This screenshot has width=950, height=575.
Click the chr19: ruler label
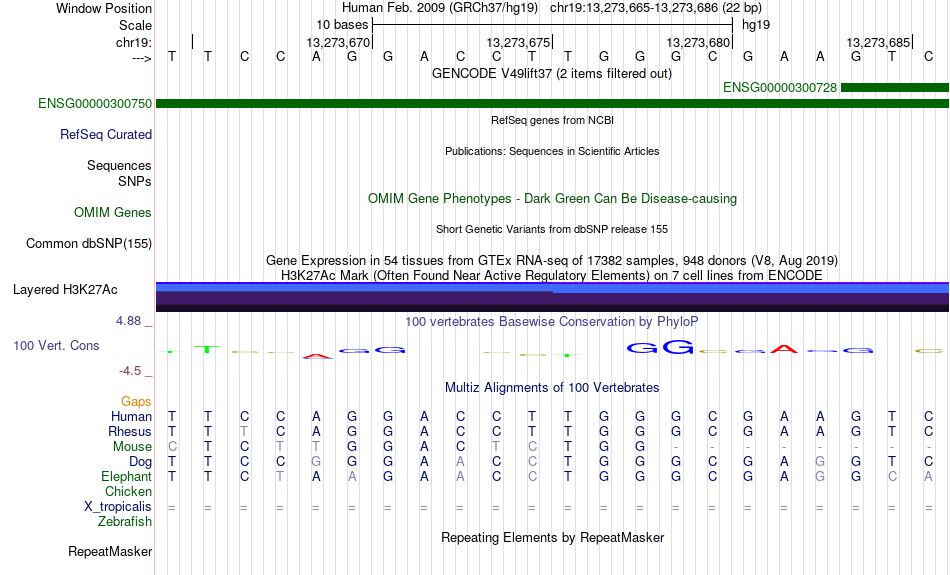134,42
